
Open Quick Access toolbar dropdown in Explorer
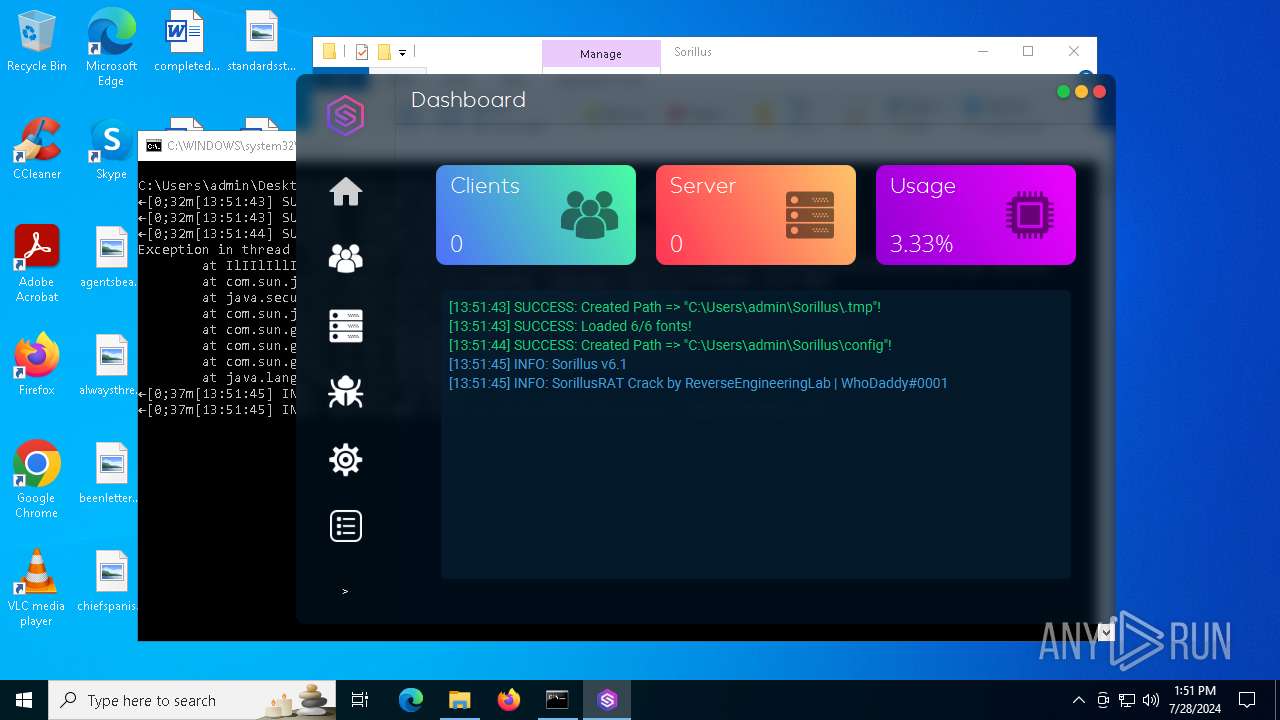[x=402, y=52]
